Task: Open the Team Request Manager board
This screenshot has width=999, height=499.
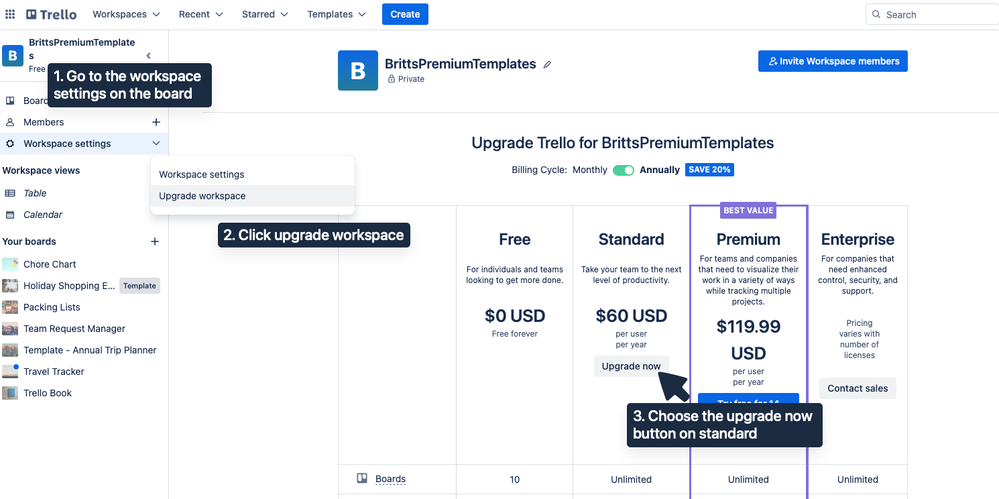Action: point(74,329)
